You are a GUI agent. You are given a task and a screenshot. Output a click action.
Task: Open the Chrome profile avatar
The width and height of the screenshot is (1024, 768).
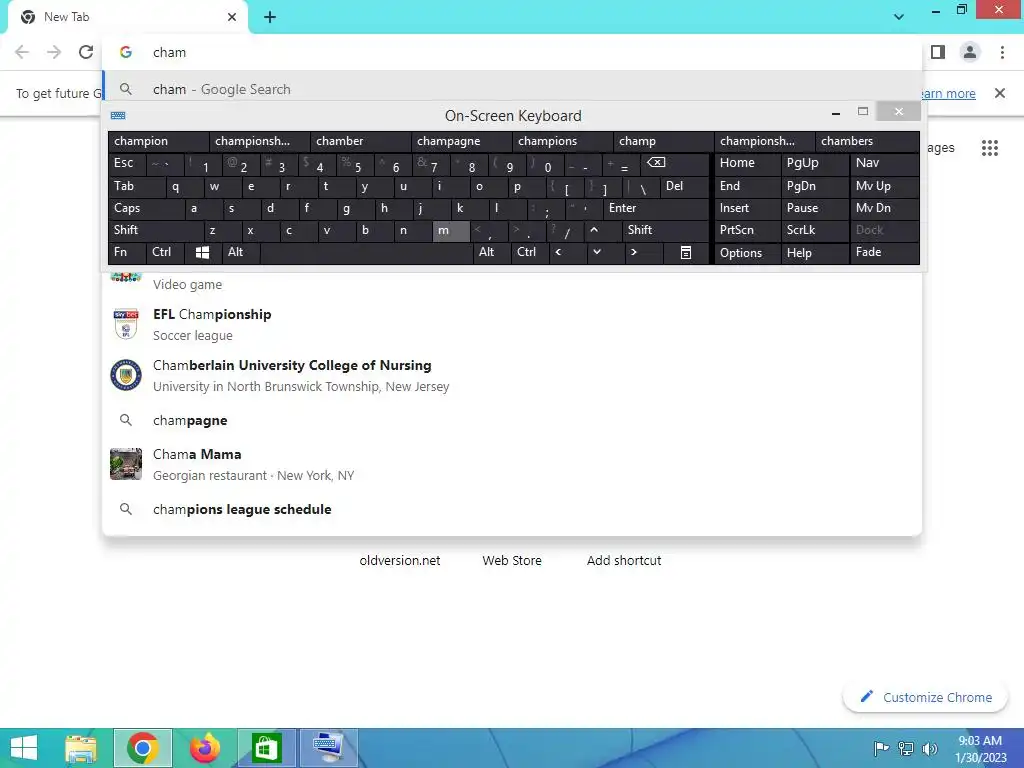(x=970, y=52)
